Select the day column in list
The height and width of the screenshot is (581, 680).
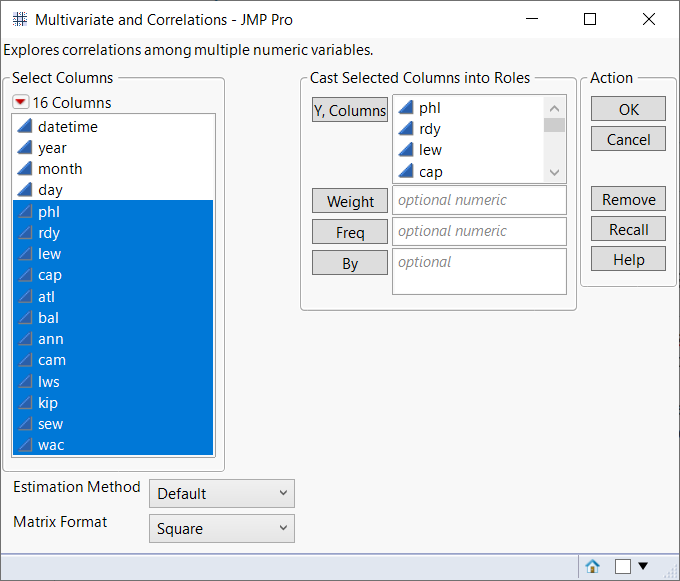coord(50,190)
